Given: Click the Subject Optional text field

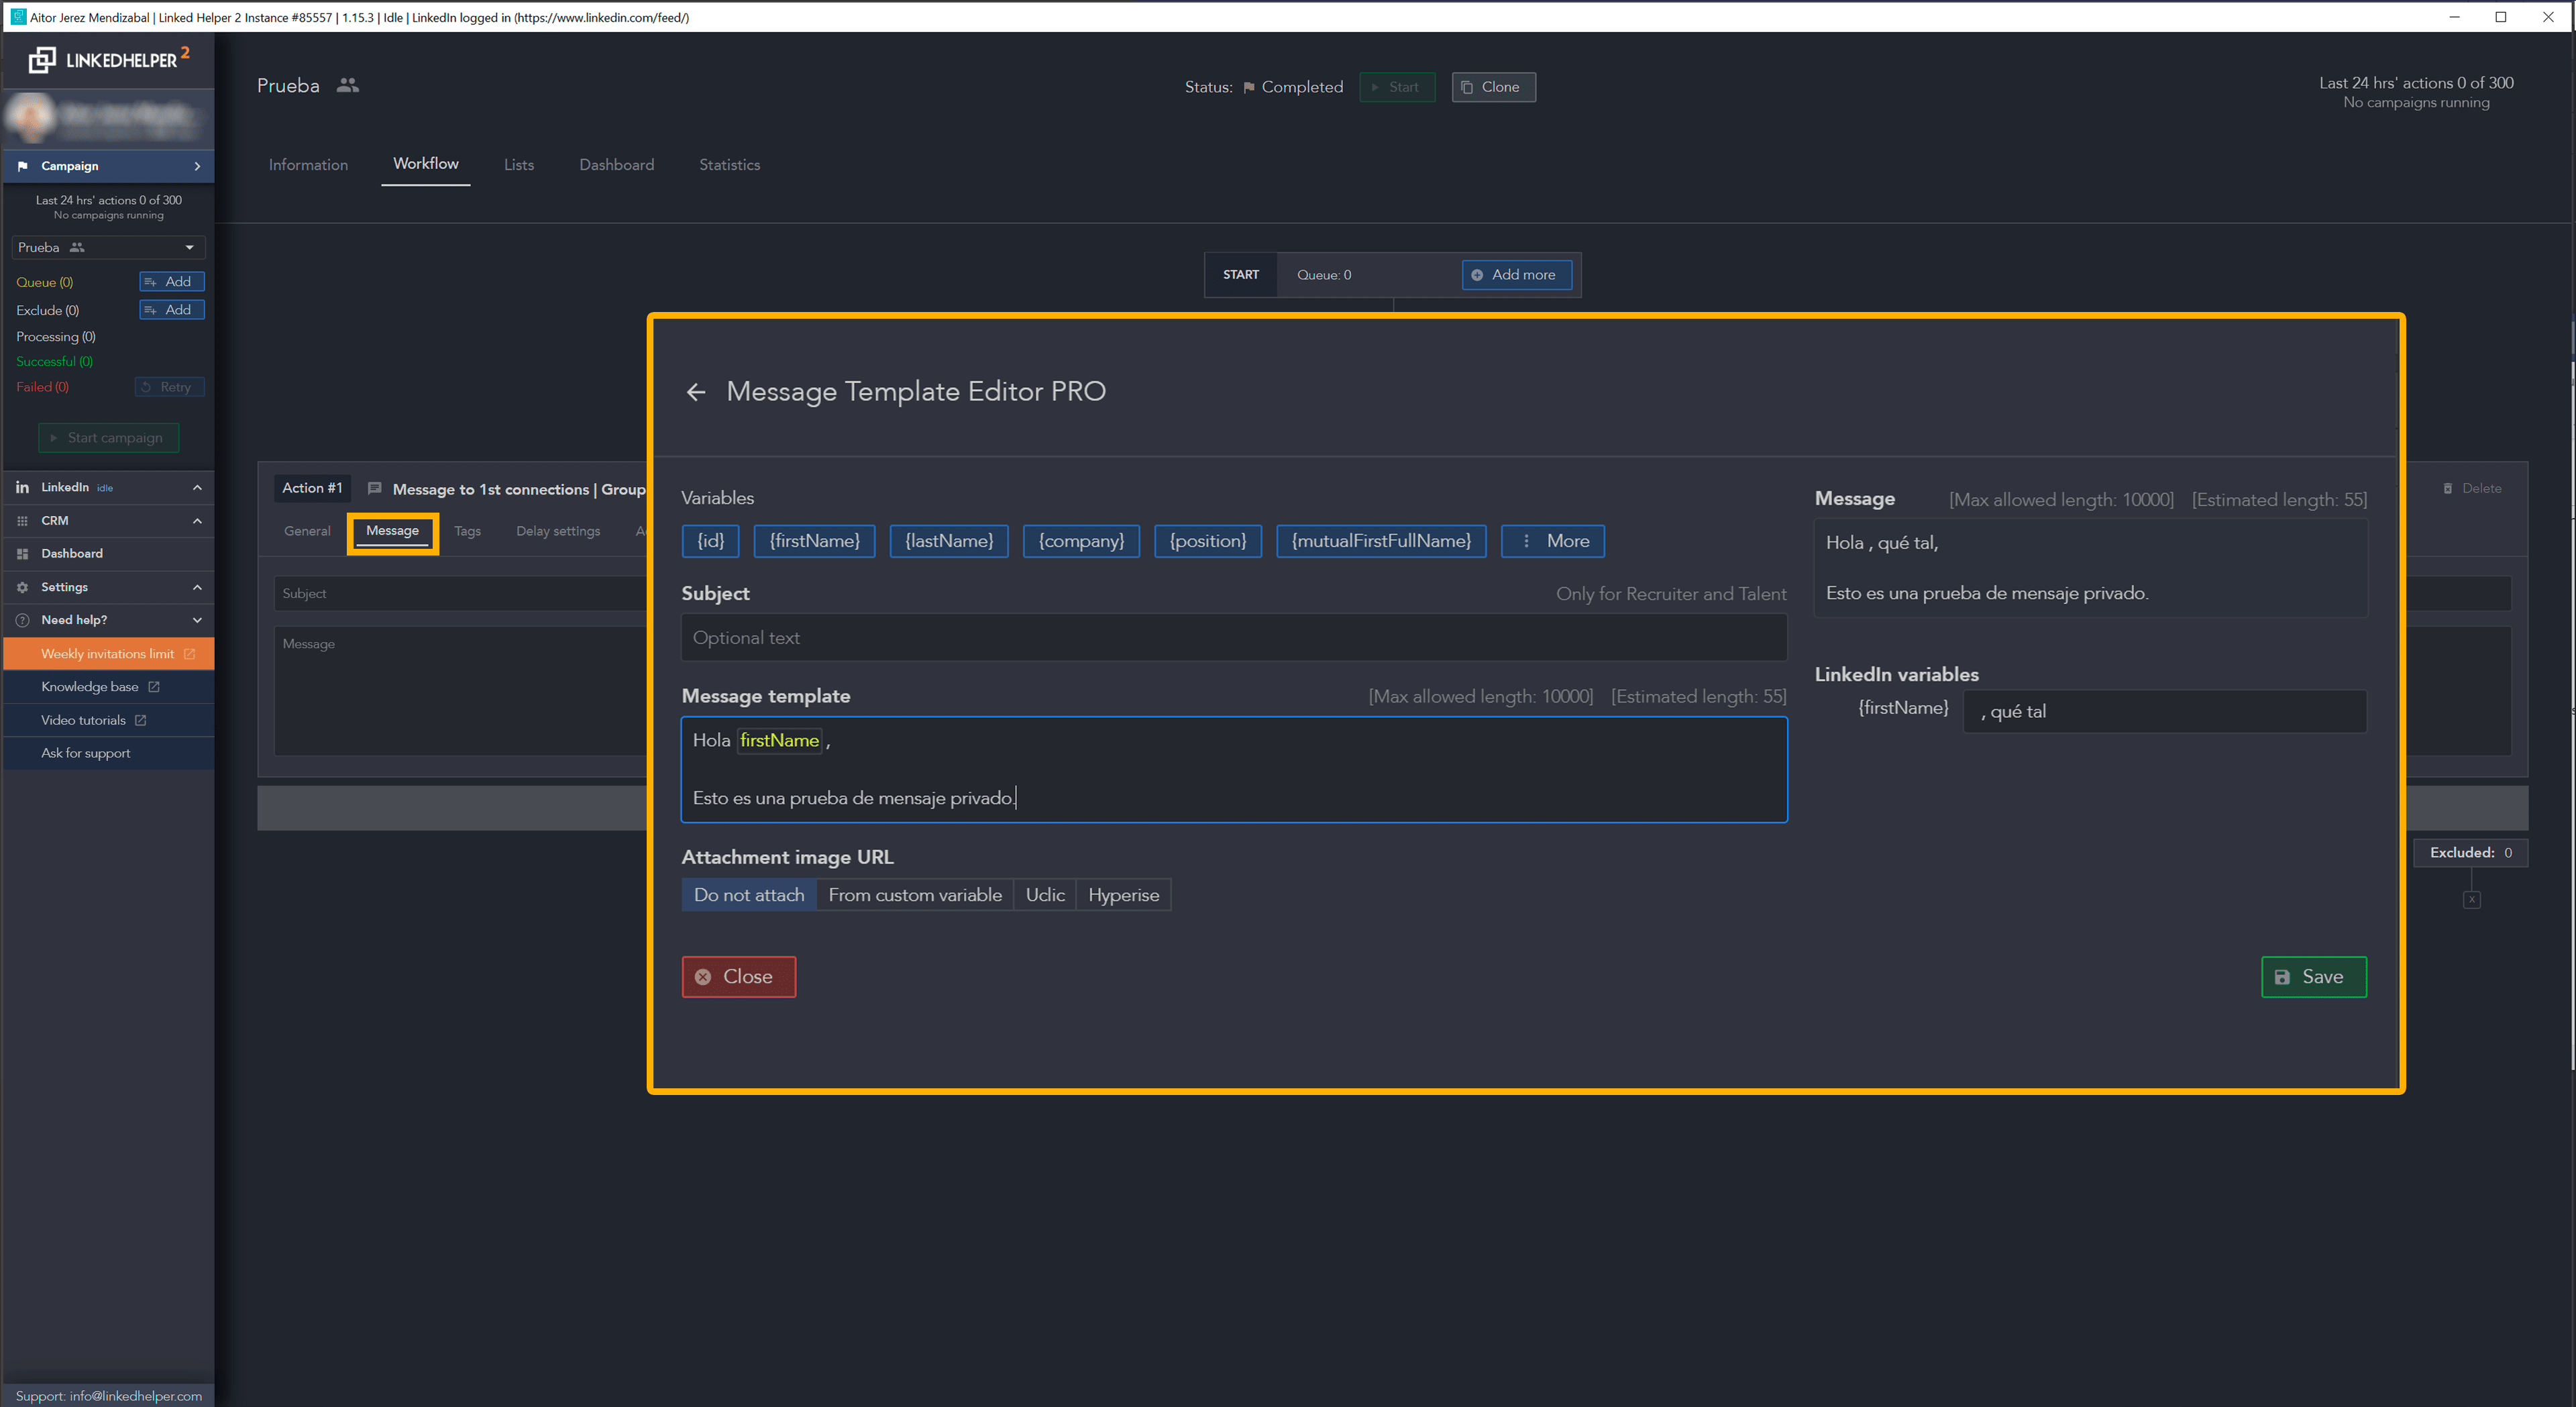Looking at the screenshot, I should (1234, 638).
